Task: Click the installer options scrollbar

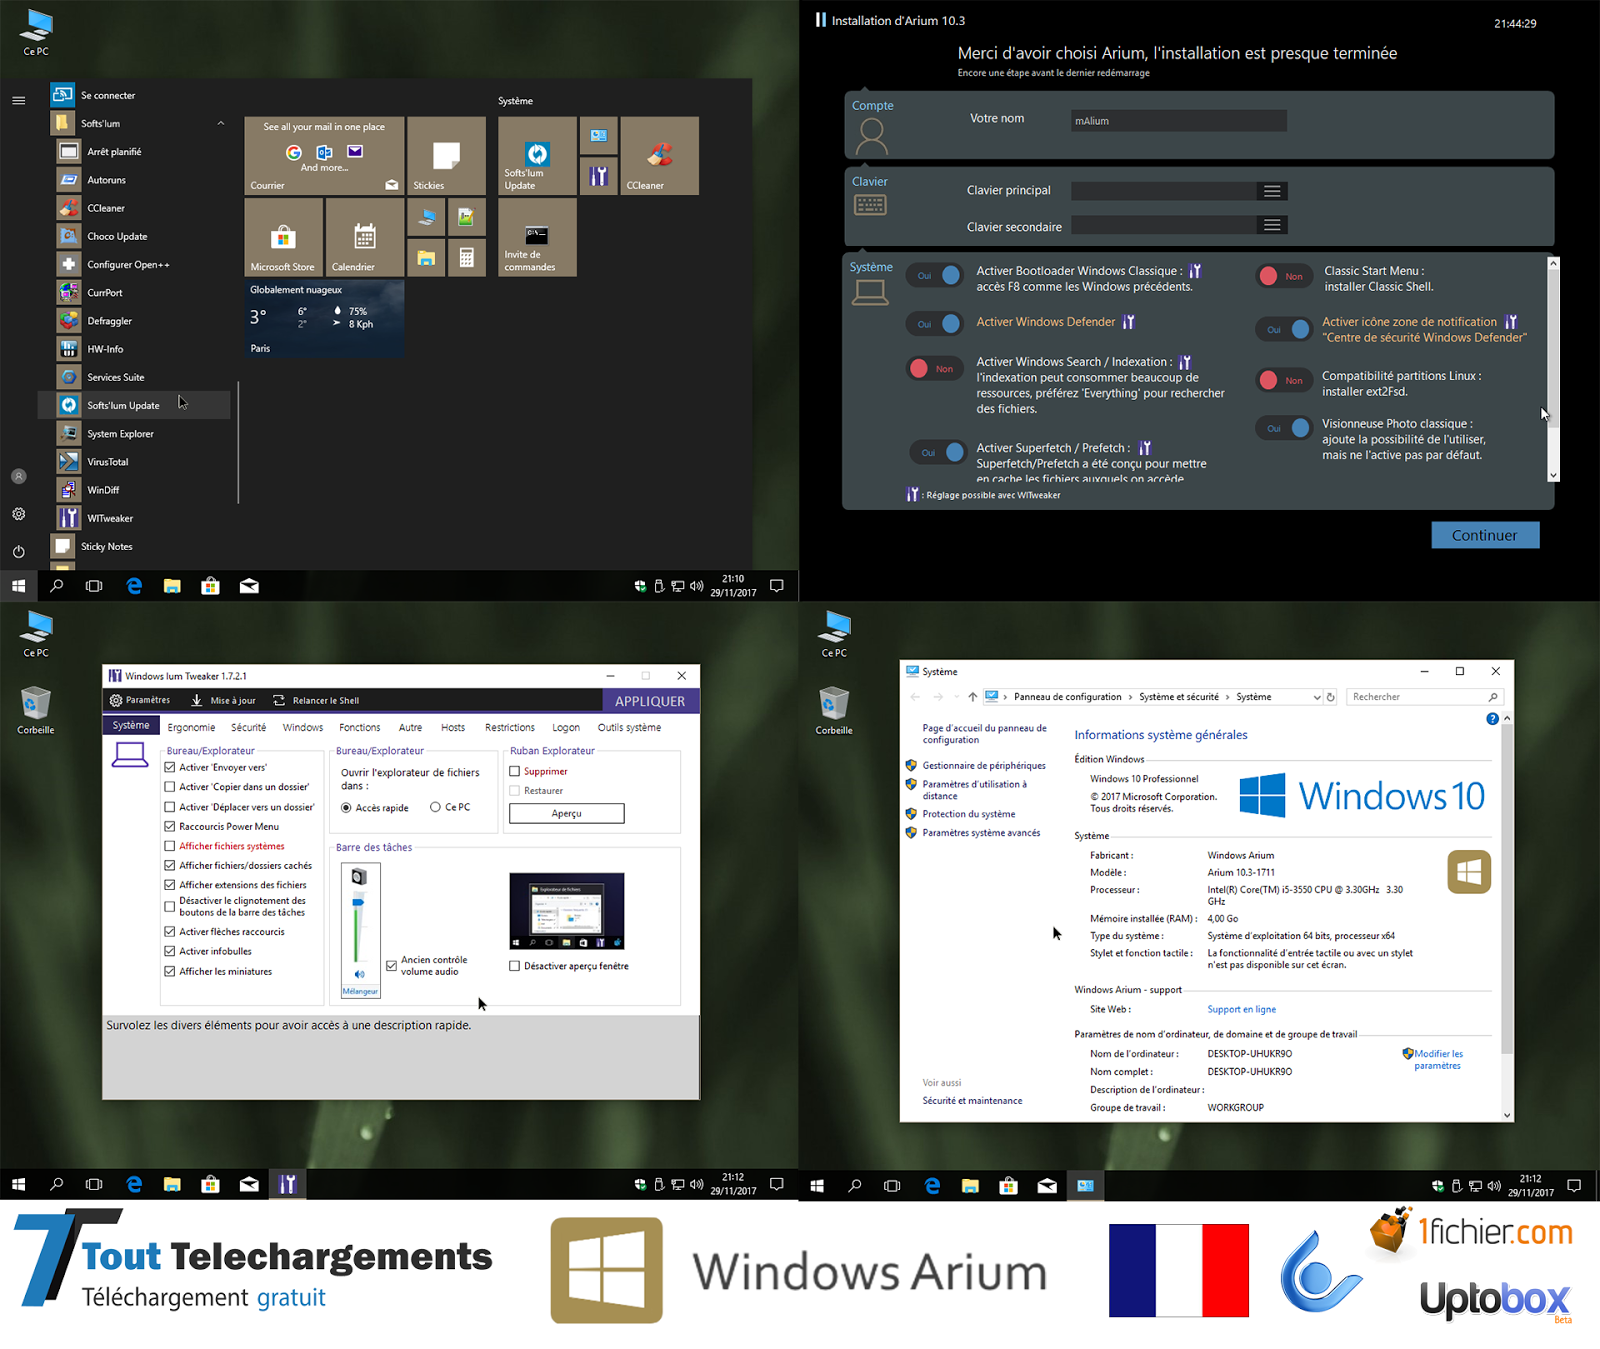Action: (x=1553, y=369)
